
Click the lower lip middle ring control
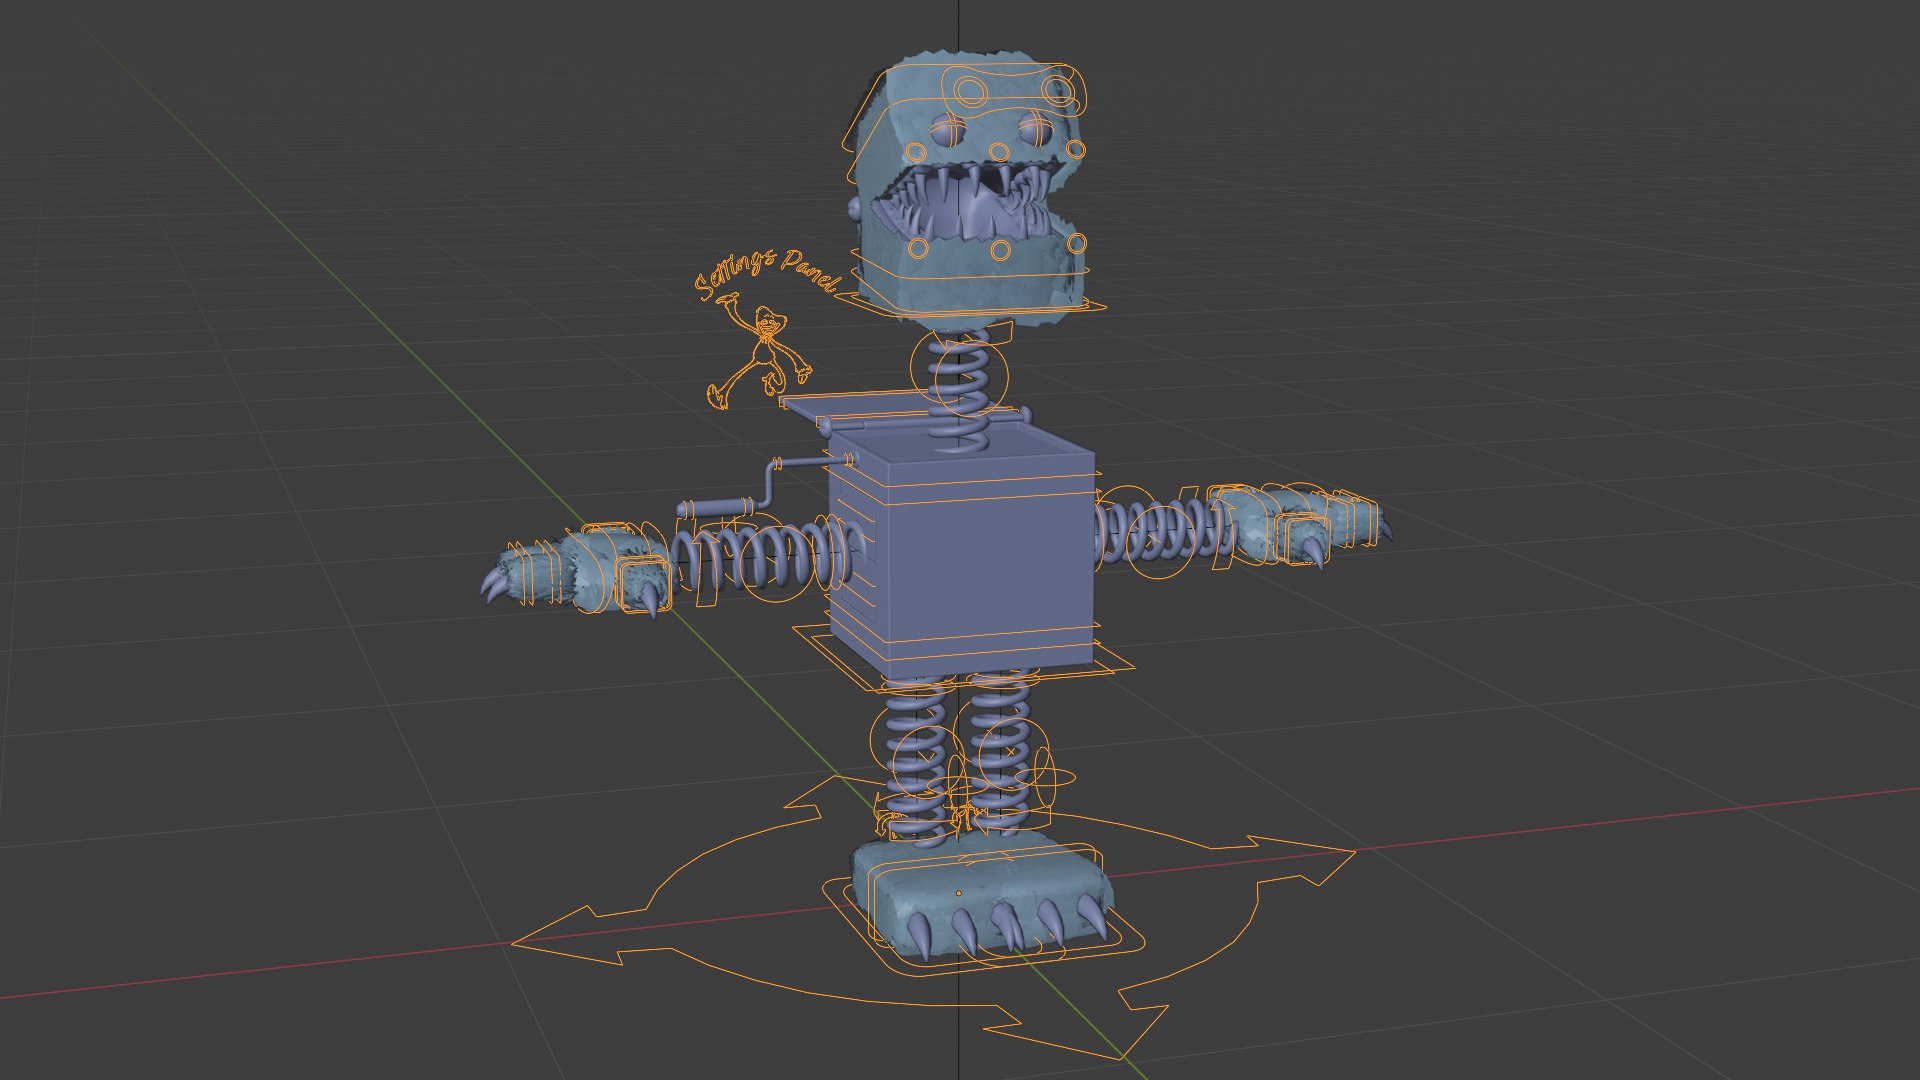[x=1000, y=250]
